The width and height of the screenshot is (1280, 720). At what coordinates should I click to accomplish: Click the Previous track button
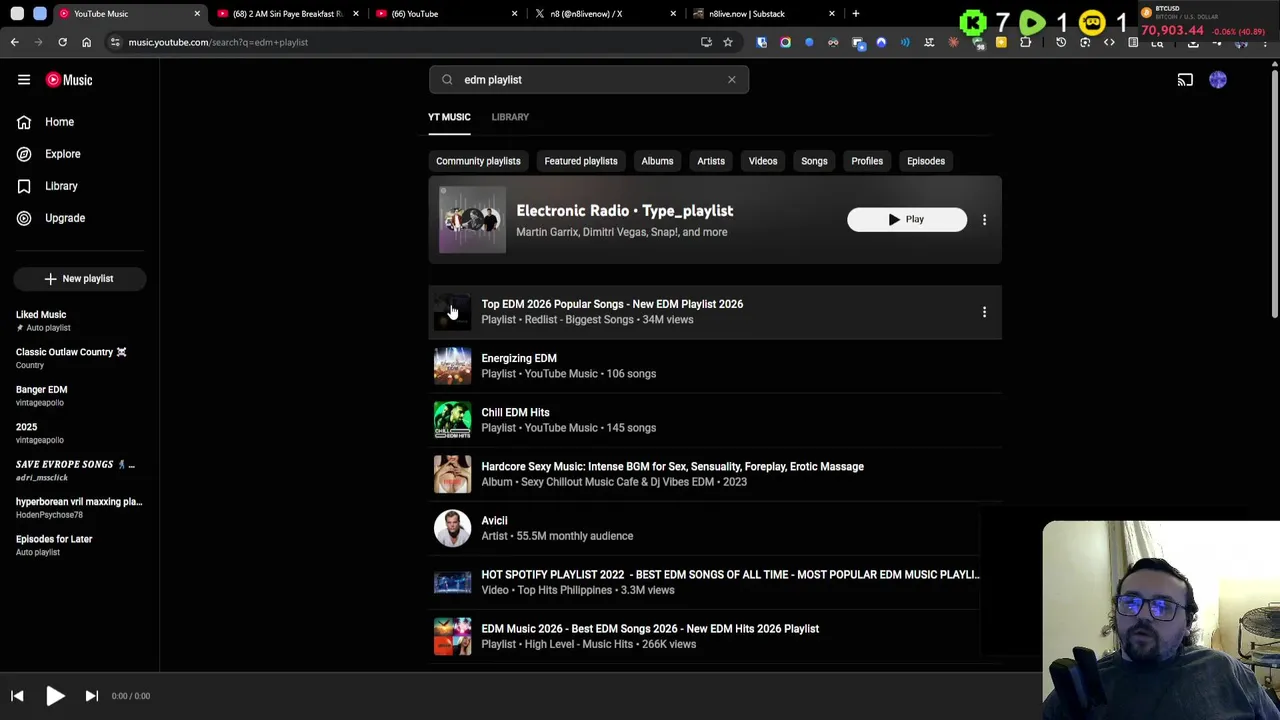click(17, 696)
